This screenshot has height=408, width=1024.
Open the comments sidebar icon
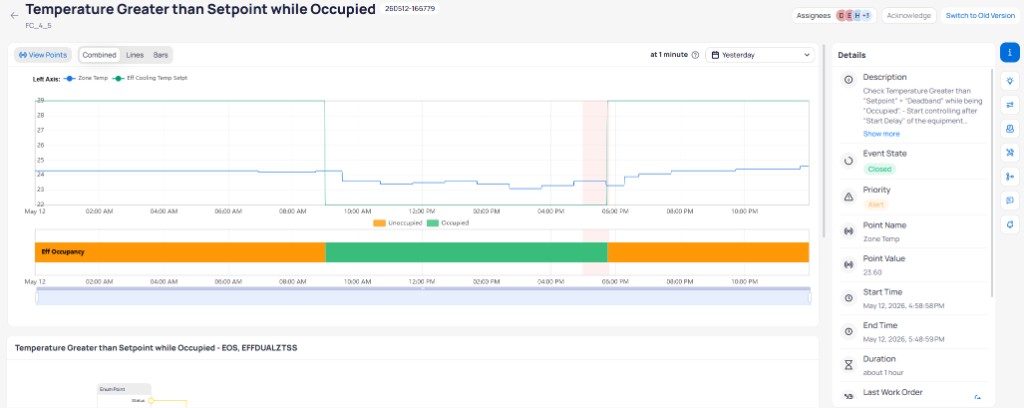(x=1010, y=200)
